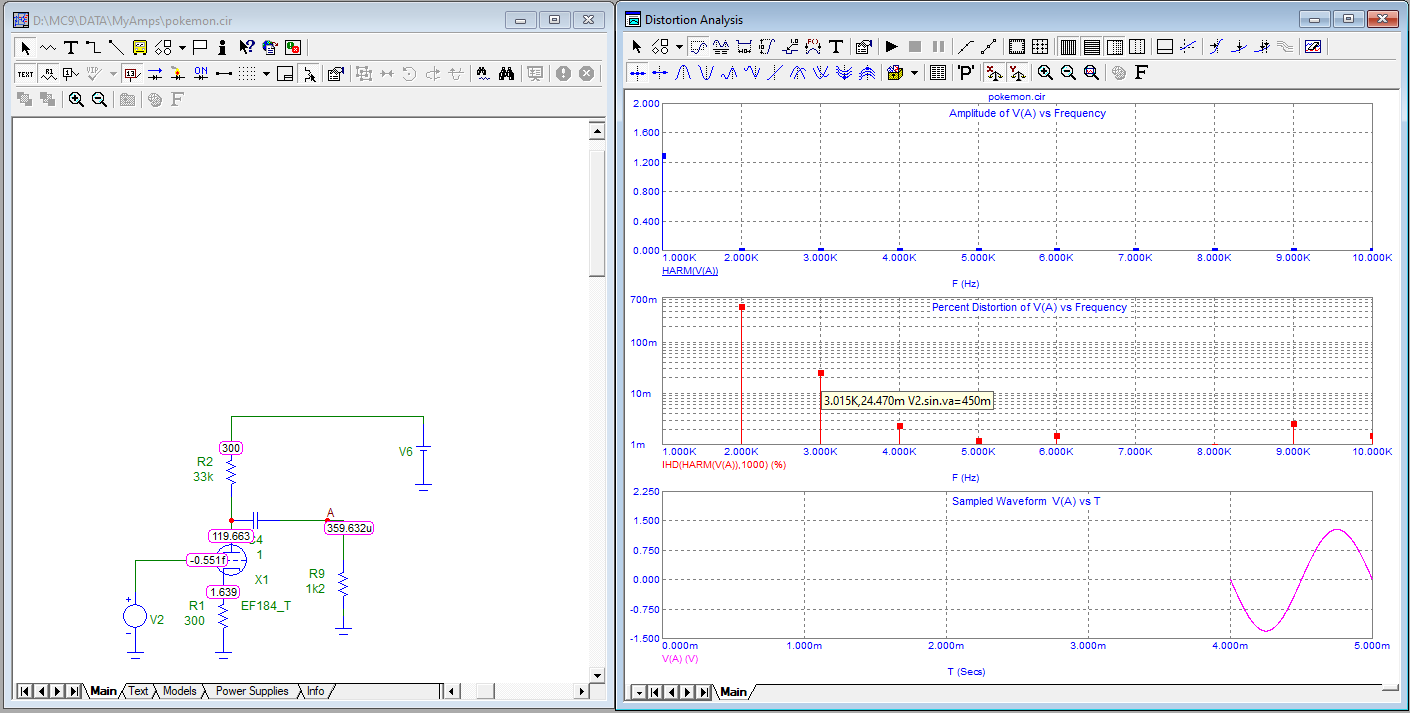Click the Run analysis play button
This screenshot has width=1410, height=713.
[891, 47]
